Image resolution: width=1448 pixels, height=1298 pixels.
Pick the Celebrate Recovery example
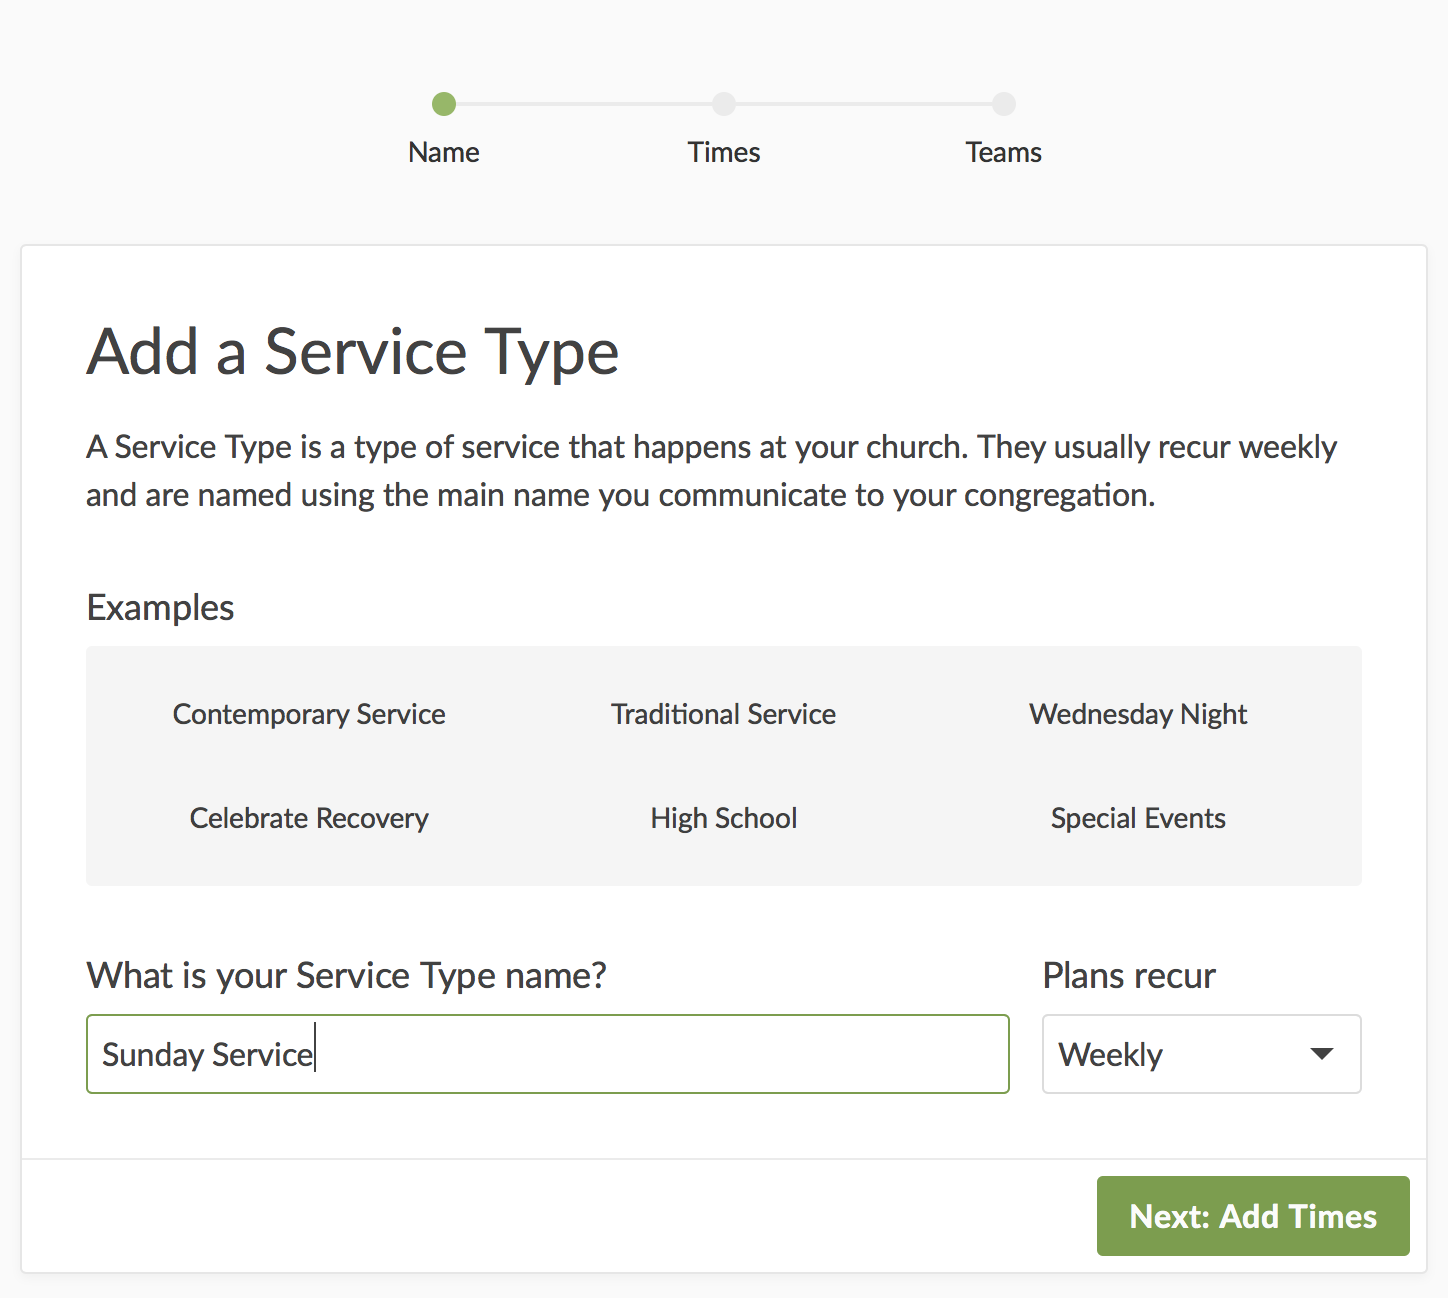tap(309, 818)
